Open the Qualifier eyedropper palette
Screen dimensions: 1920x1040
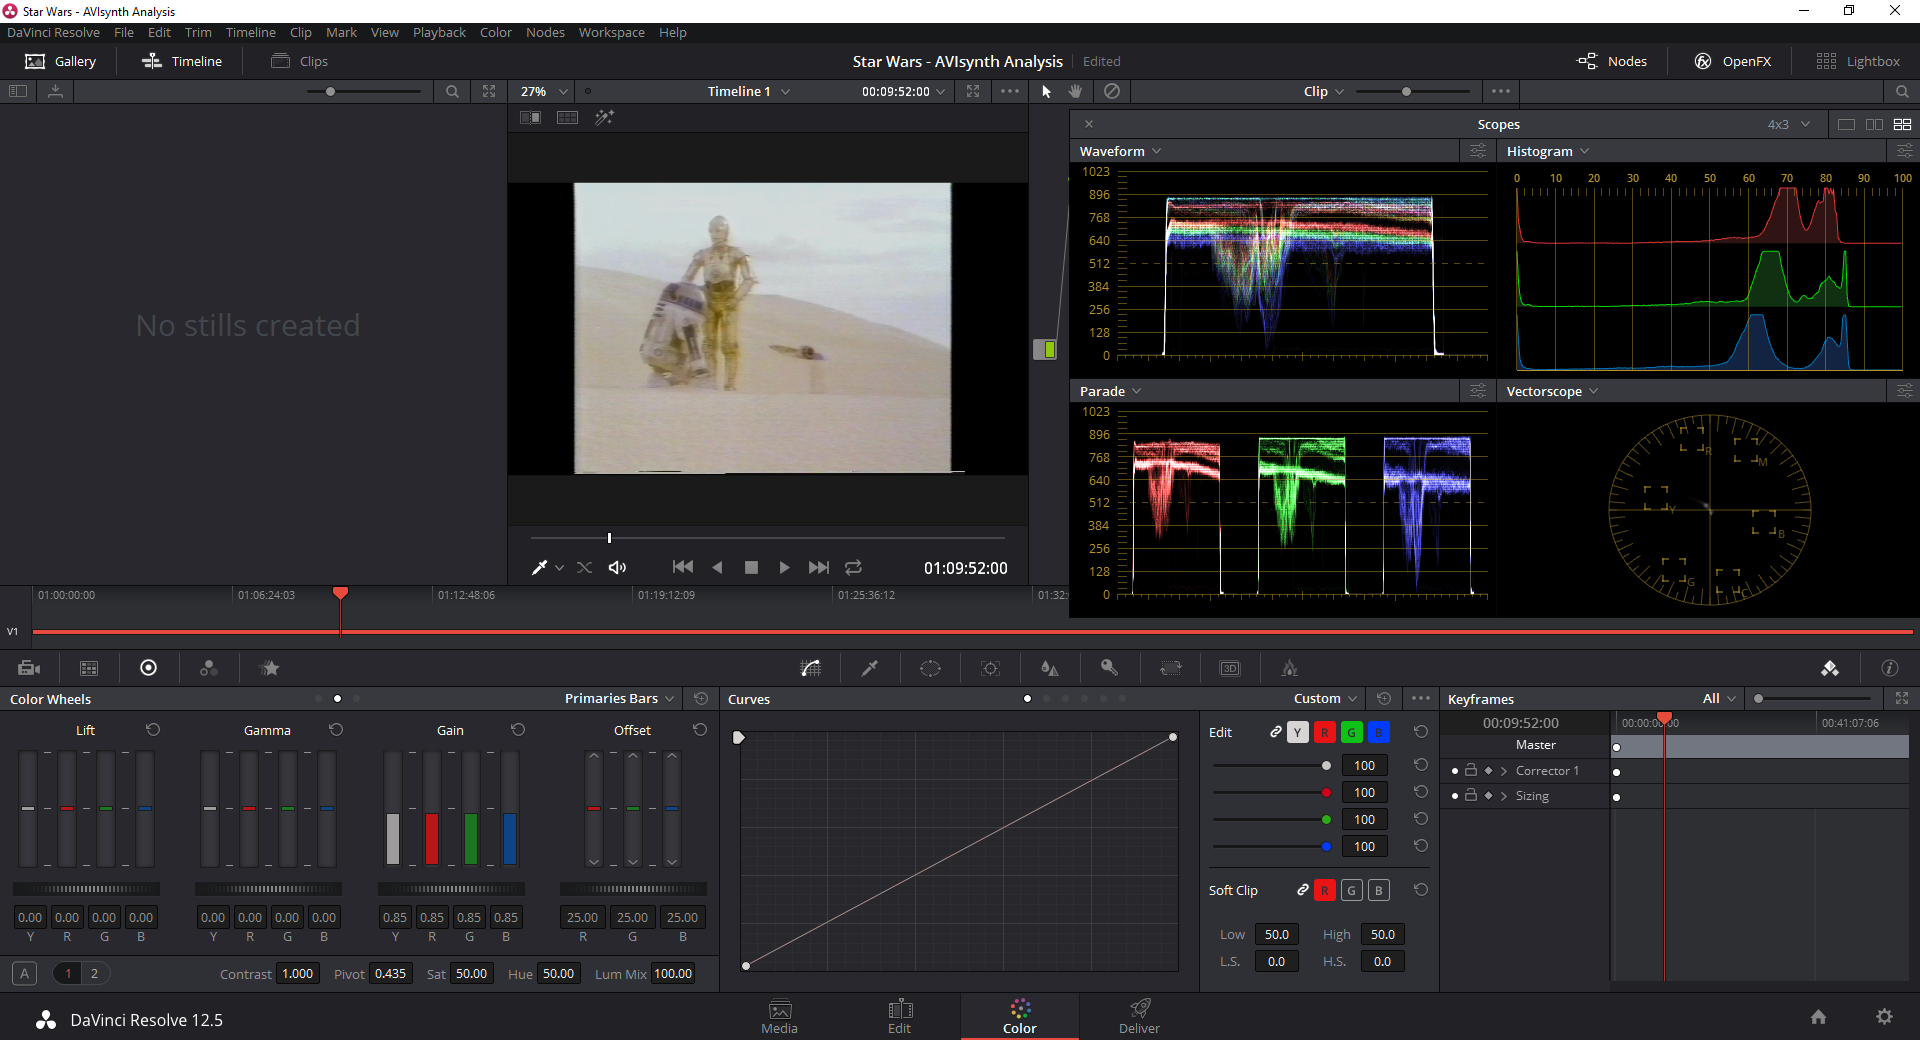click(x=870, y=668)
